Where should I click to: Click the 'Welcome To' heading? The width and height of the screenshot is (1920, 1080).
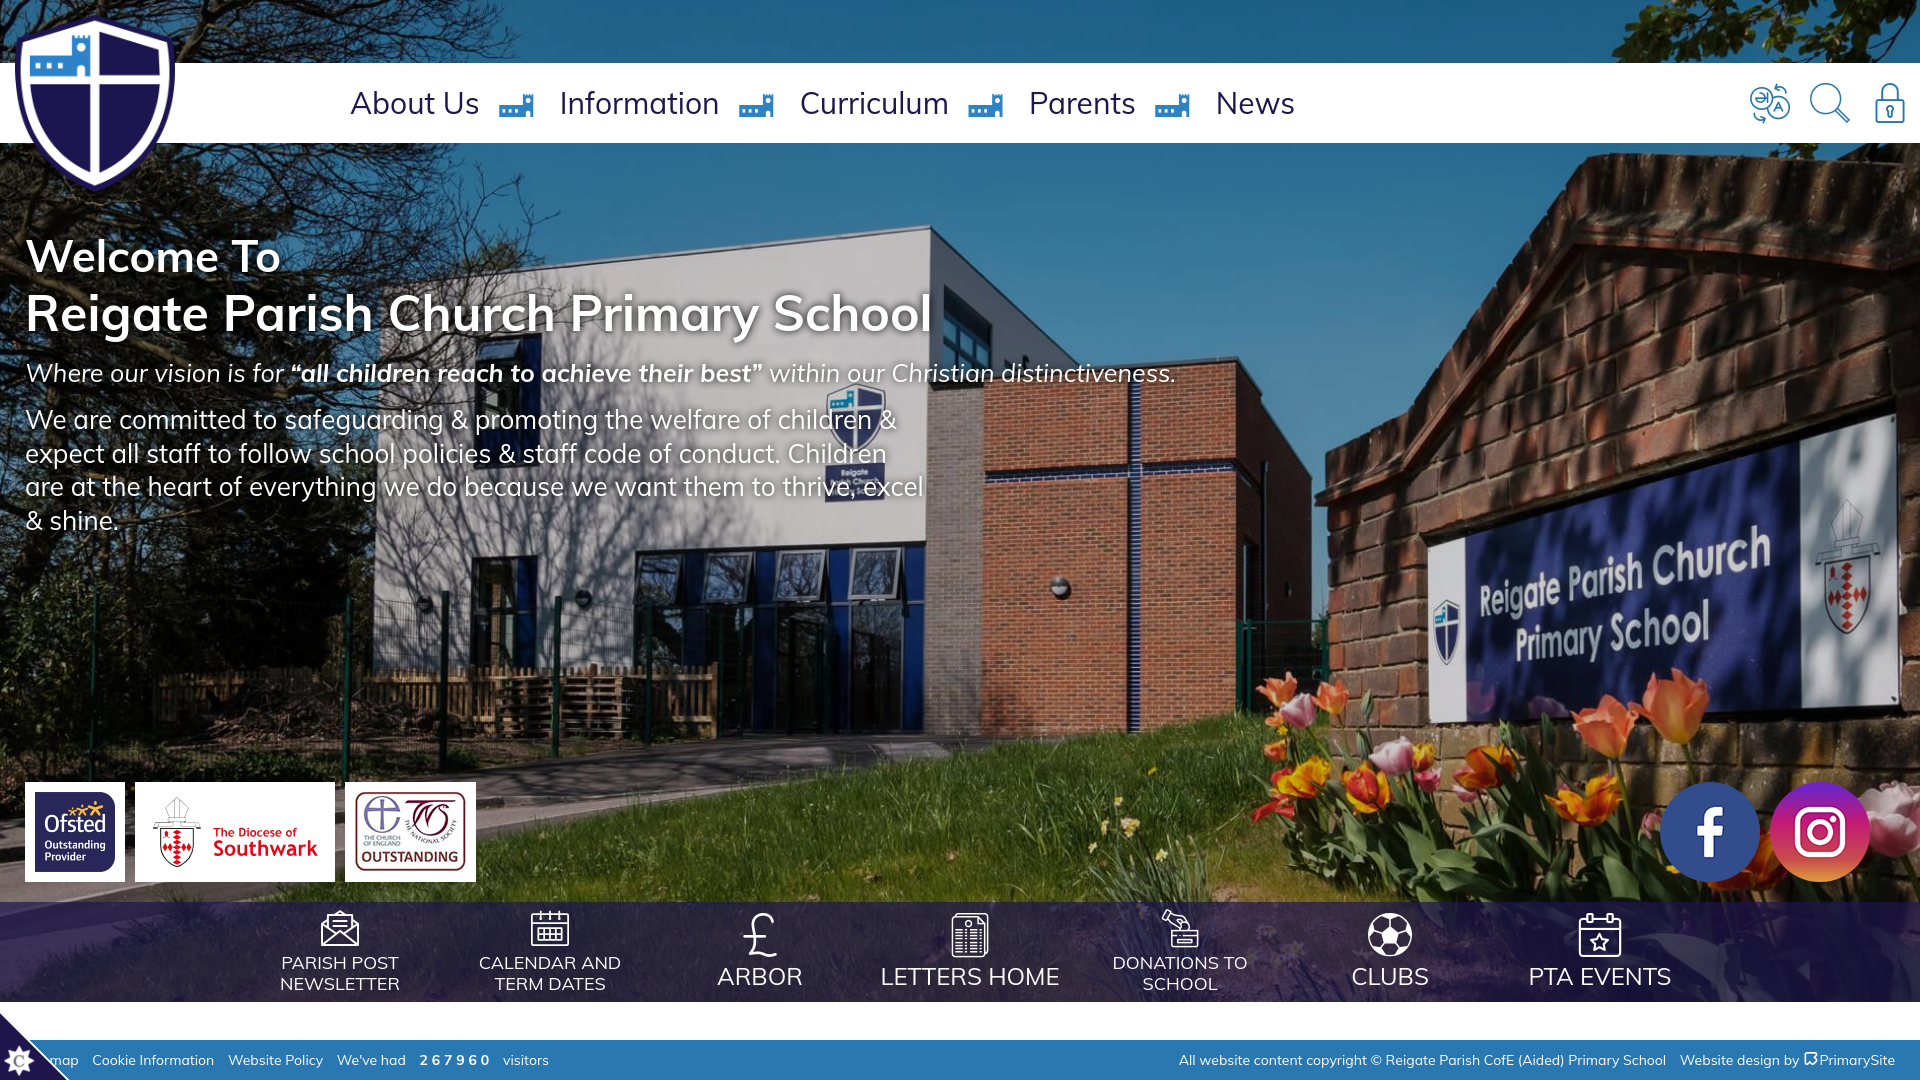tap(153, 257)
